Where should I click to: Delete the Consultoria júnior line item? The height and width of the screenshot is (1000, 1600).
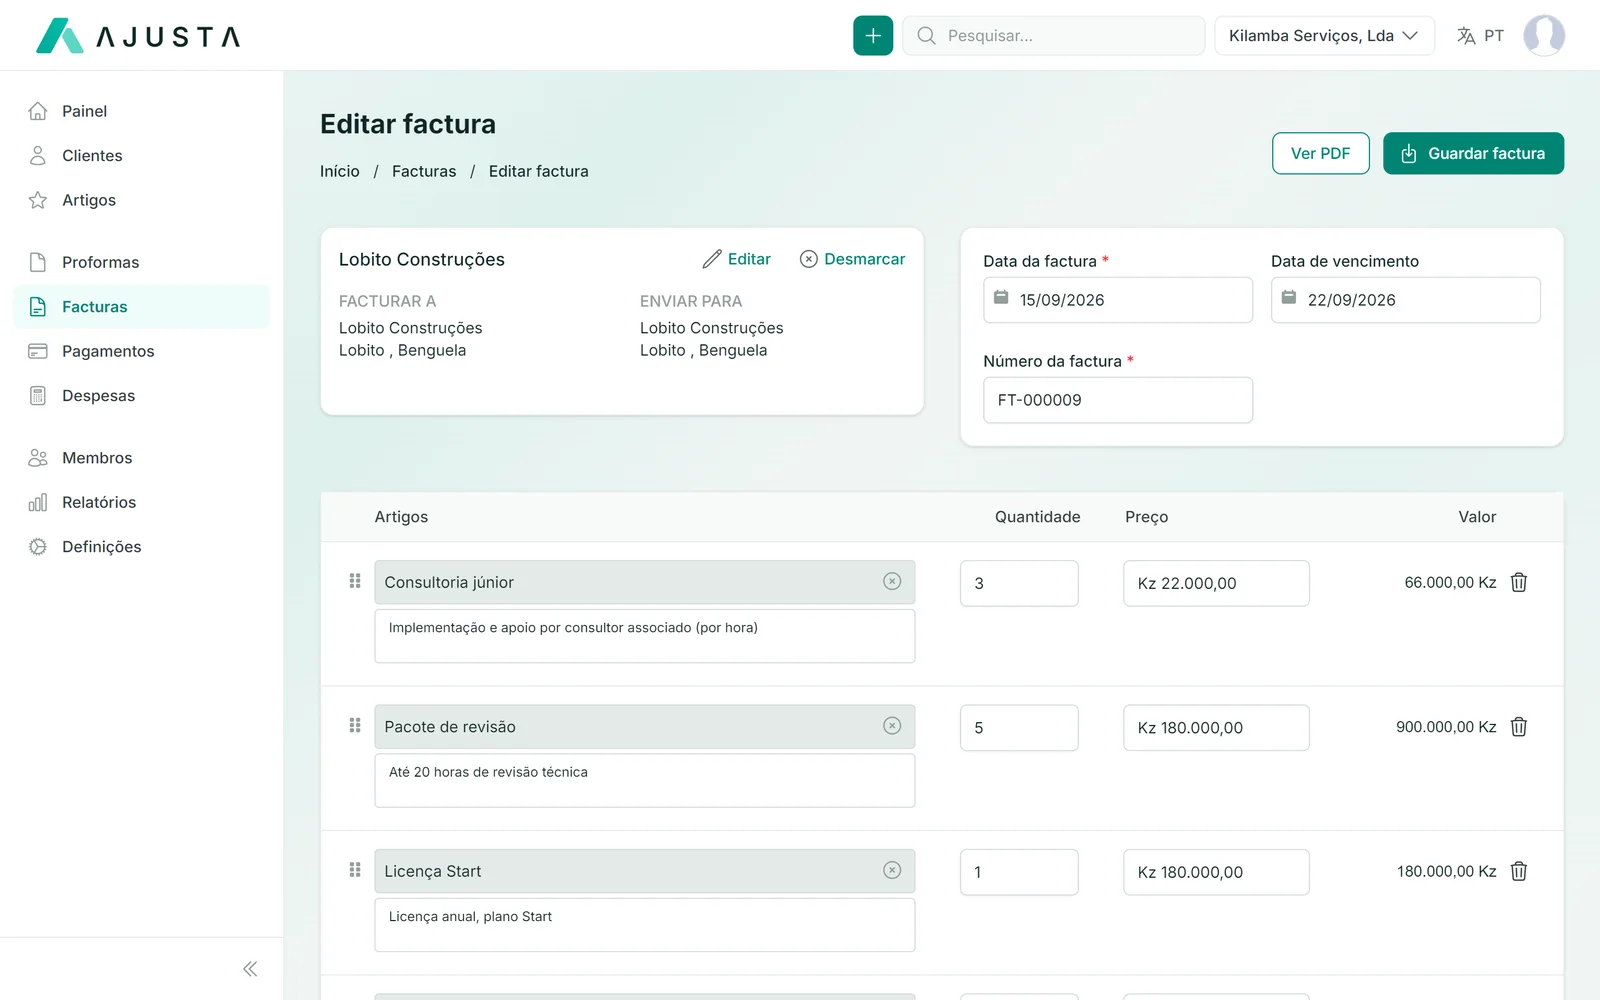pyautogui.click(x=1518, y=582)
